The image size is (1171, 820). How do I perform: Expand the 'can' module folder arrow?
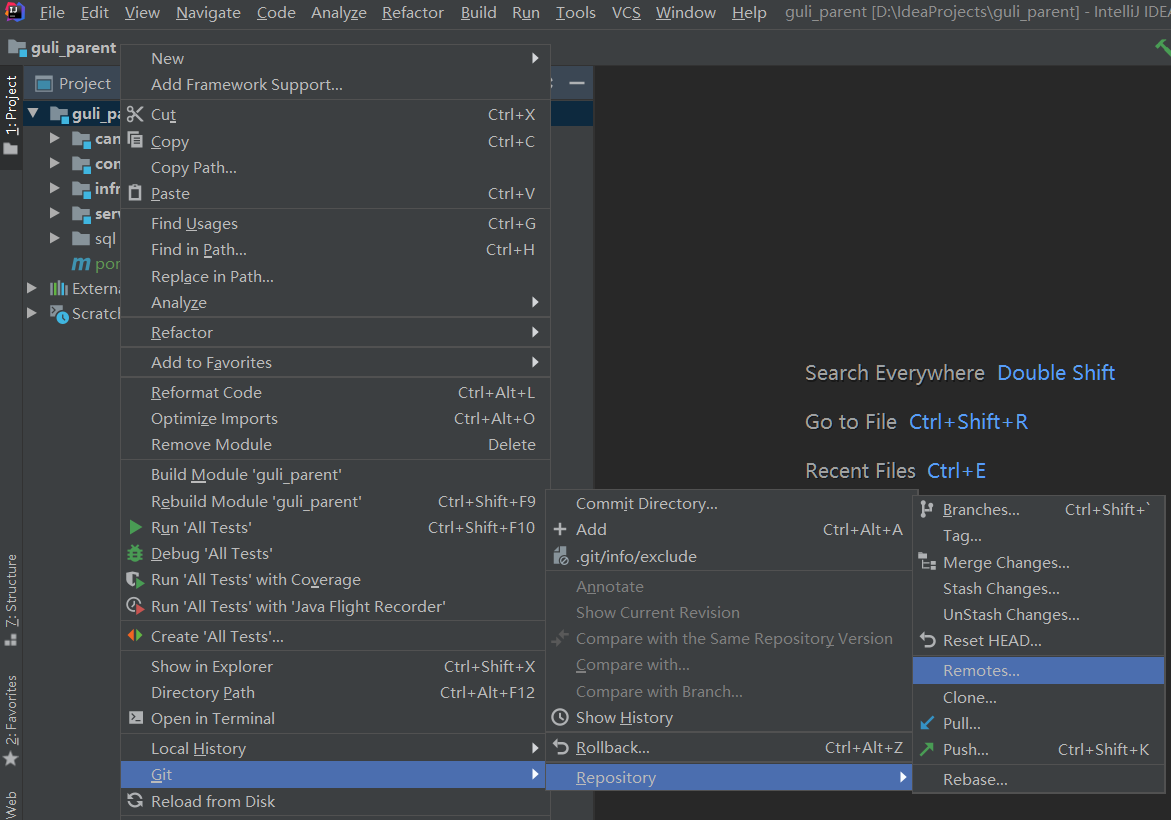tap(55, 138)
